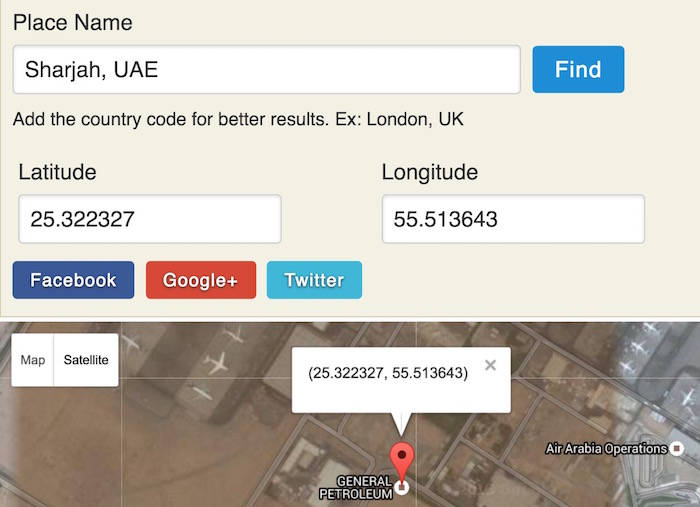This screenshot has height=507, width=700.
Task: Click the country code hint text
Action: tap(238, 120)
